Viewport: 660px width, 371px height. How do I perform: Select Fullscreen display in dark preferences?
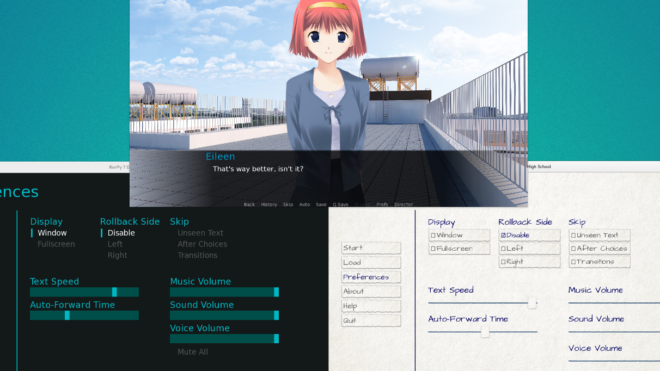click(56, 244)
